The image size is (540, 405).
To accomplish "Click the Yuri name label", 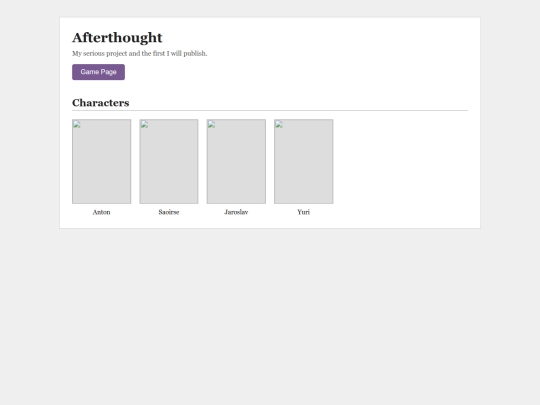I will 303,212.
